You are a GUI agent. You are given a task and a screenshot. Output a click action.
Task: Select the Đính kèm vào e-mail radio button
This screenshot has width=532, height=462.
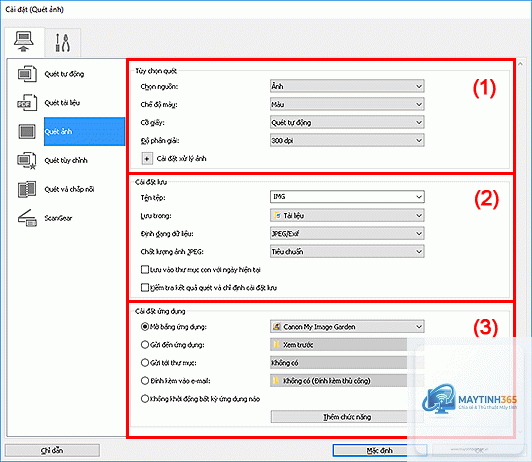pos(145,381)
